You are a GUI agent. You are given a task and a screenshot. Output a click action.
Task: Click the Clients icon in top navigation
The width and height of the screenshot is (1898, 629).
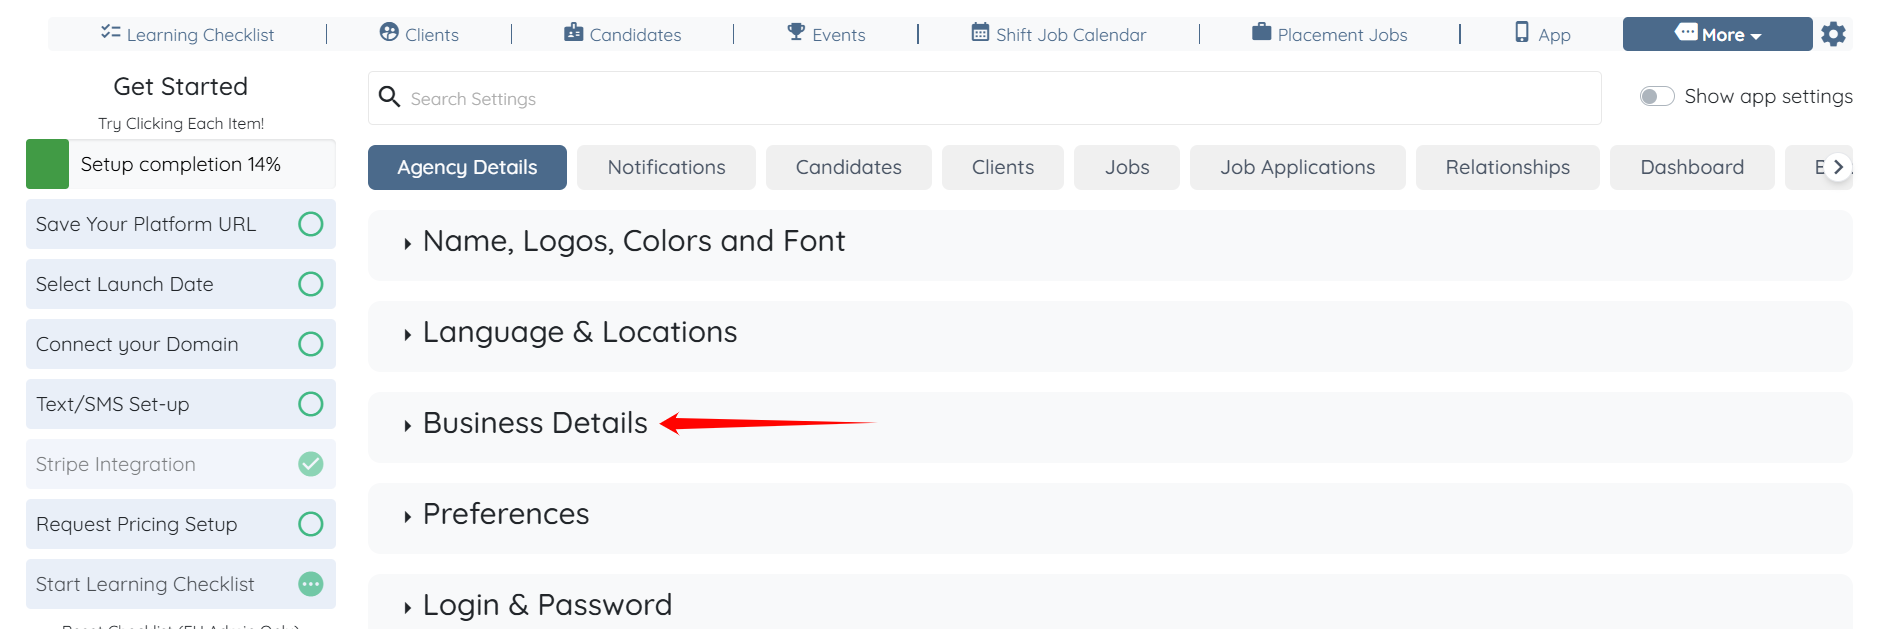coord(389,33)
